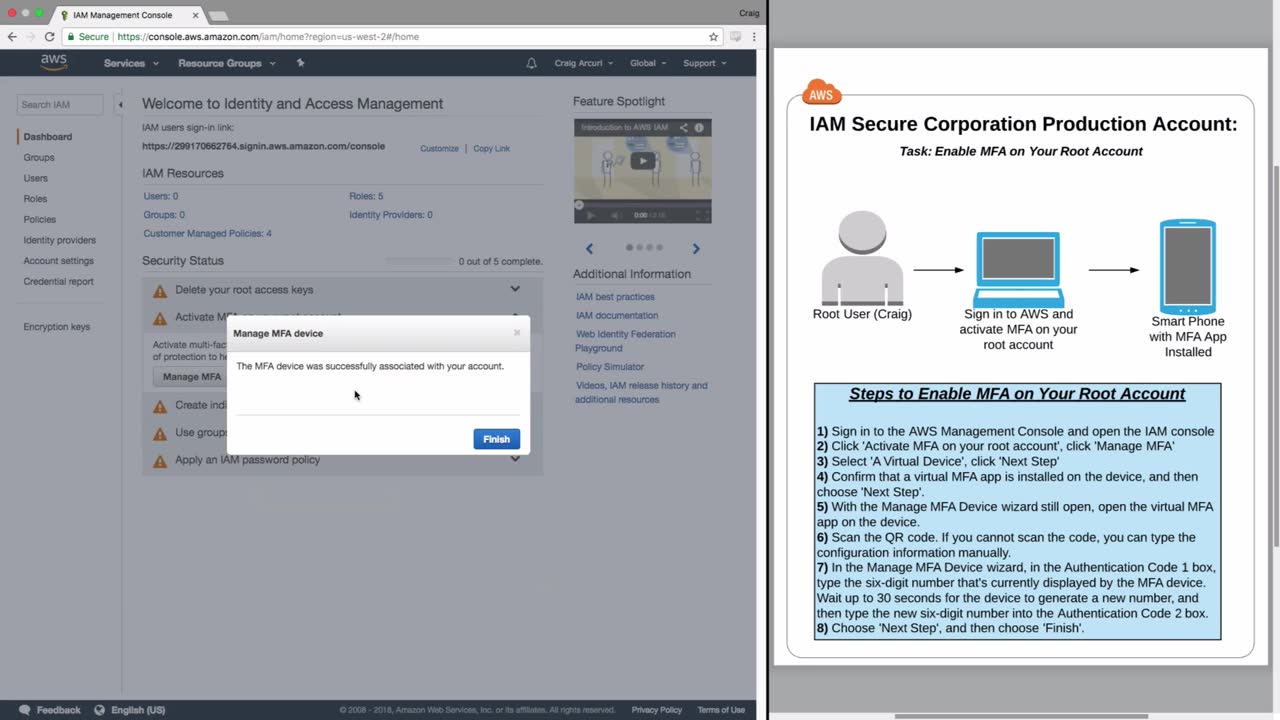The width and height of the screenshot is (1280, 720).
Task: Click the warning icon beside Delete your root access keys
Action: [160, 291]
